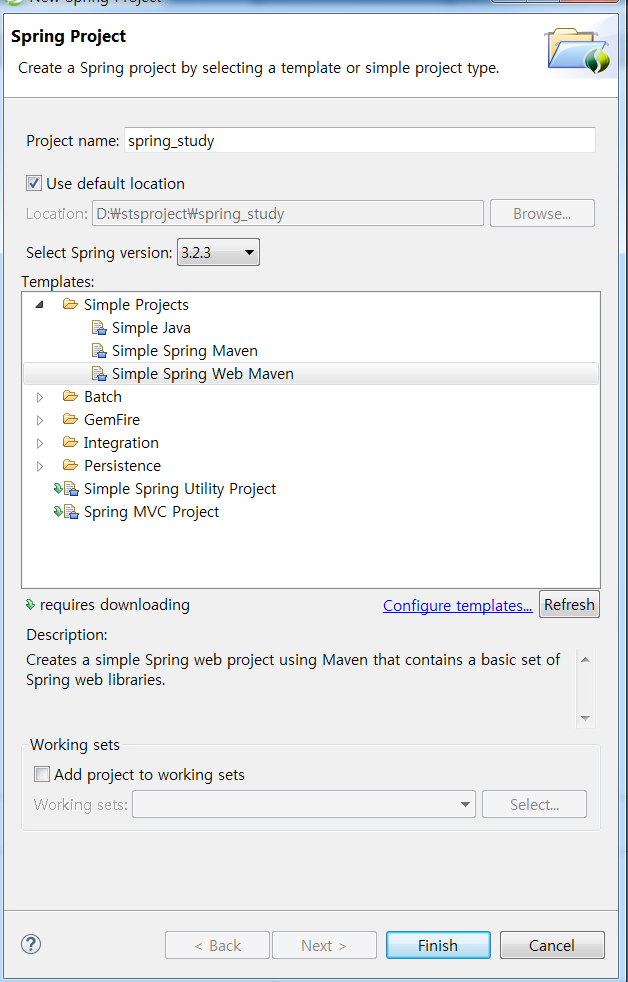Click the Project name input field
Screen dimensions: 628x982
[x=359, y=140]
